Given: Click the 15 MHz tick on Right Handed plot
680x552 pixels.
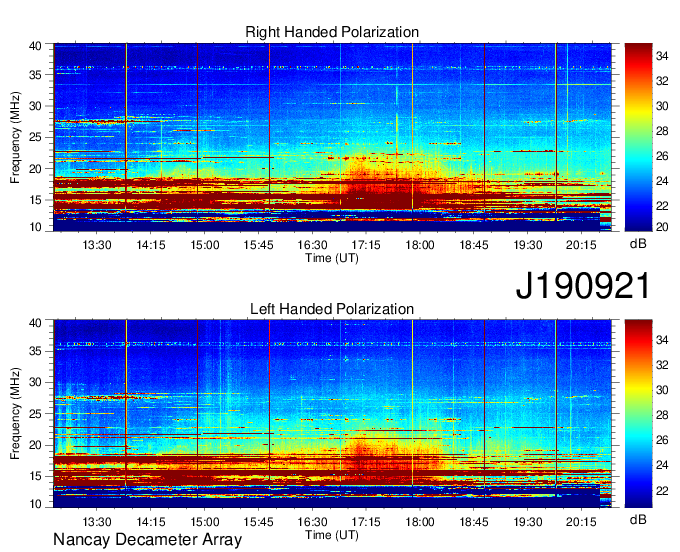Looking at the screenshot, I should coord(35,200).
